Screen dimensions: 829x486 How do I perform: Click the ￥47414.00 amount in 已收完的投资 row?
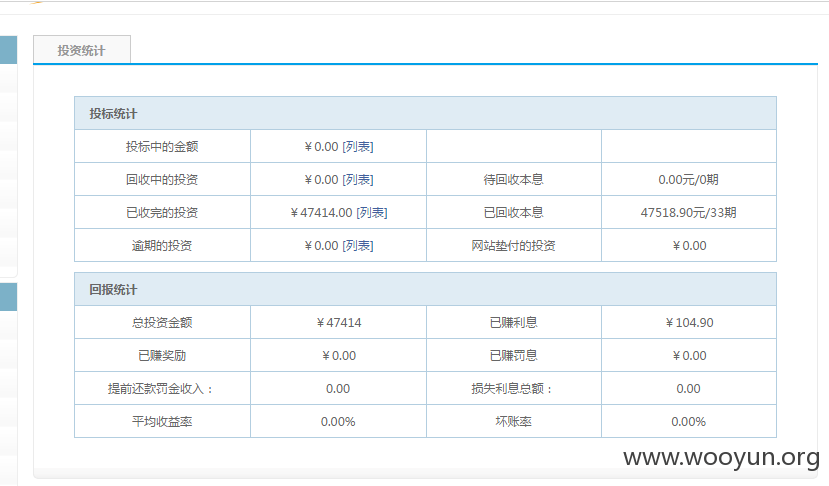click(x=321, y=213)
